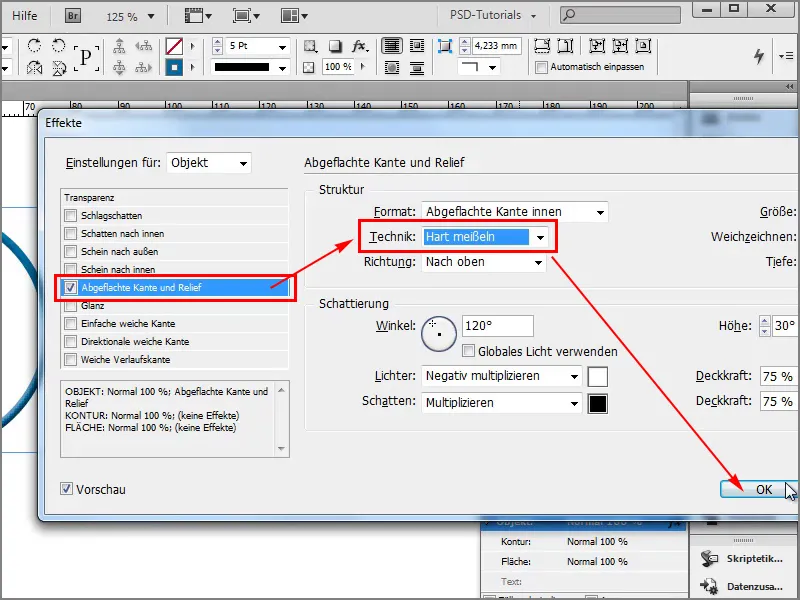800x600 pixels.
Task: Click the lightning Quick Apply icon
Action: coord(758,55)
